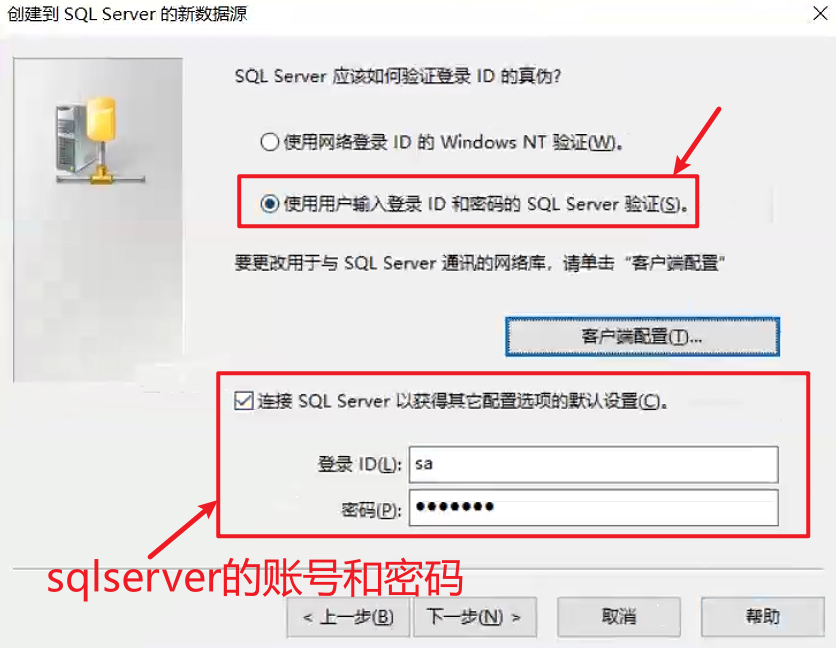Click the gray wizard side panel image
Viewport: 836px width, 648px height.
(x=98, y=220)
